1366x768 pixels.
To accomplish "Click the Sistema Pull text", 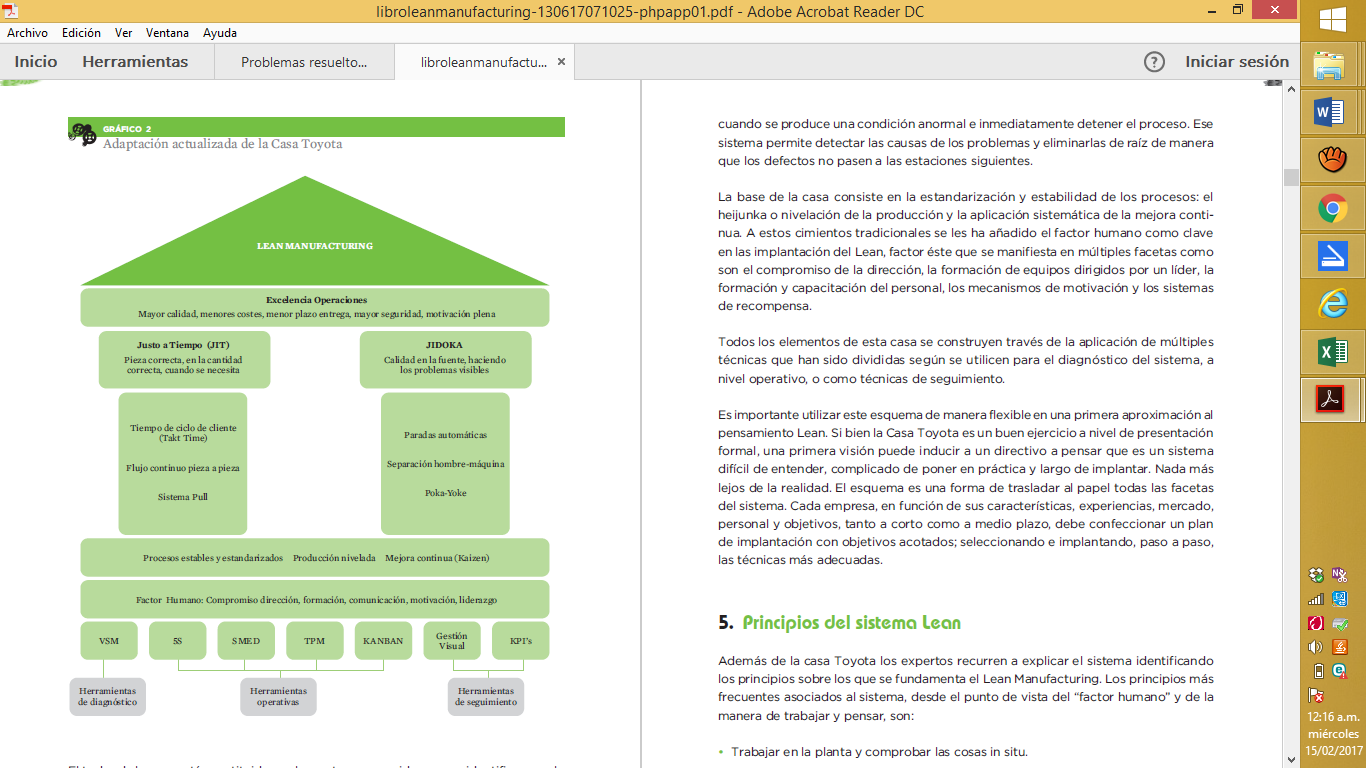I will coord(183,497).
